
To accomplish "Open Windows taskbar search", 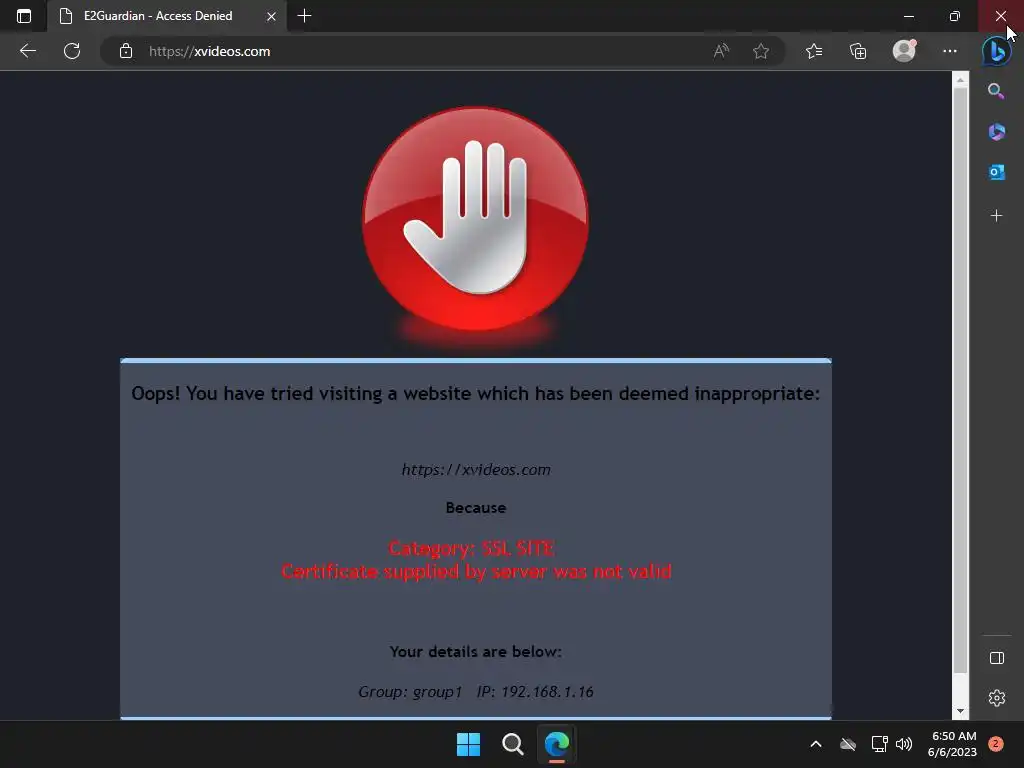I will coord(513,744).
